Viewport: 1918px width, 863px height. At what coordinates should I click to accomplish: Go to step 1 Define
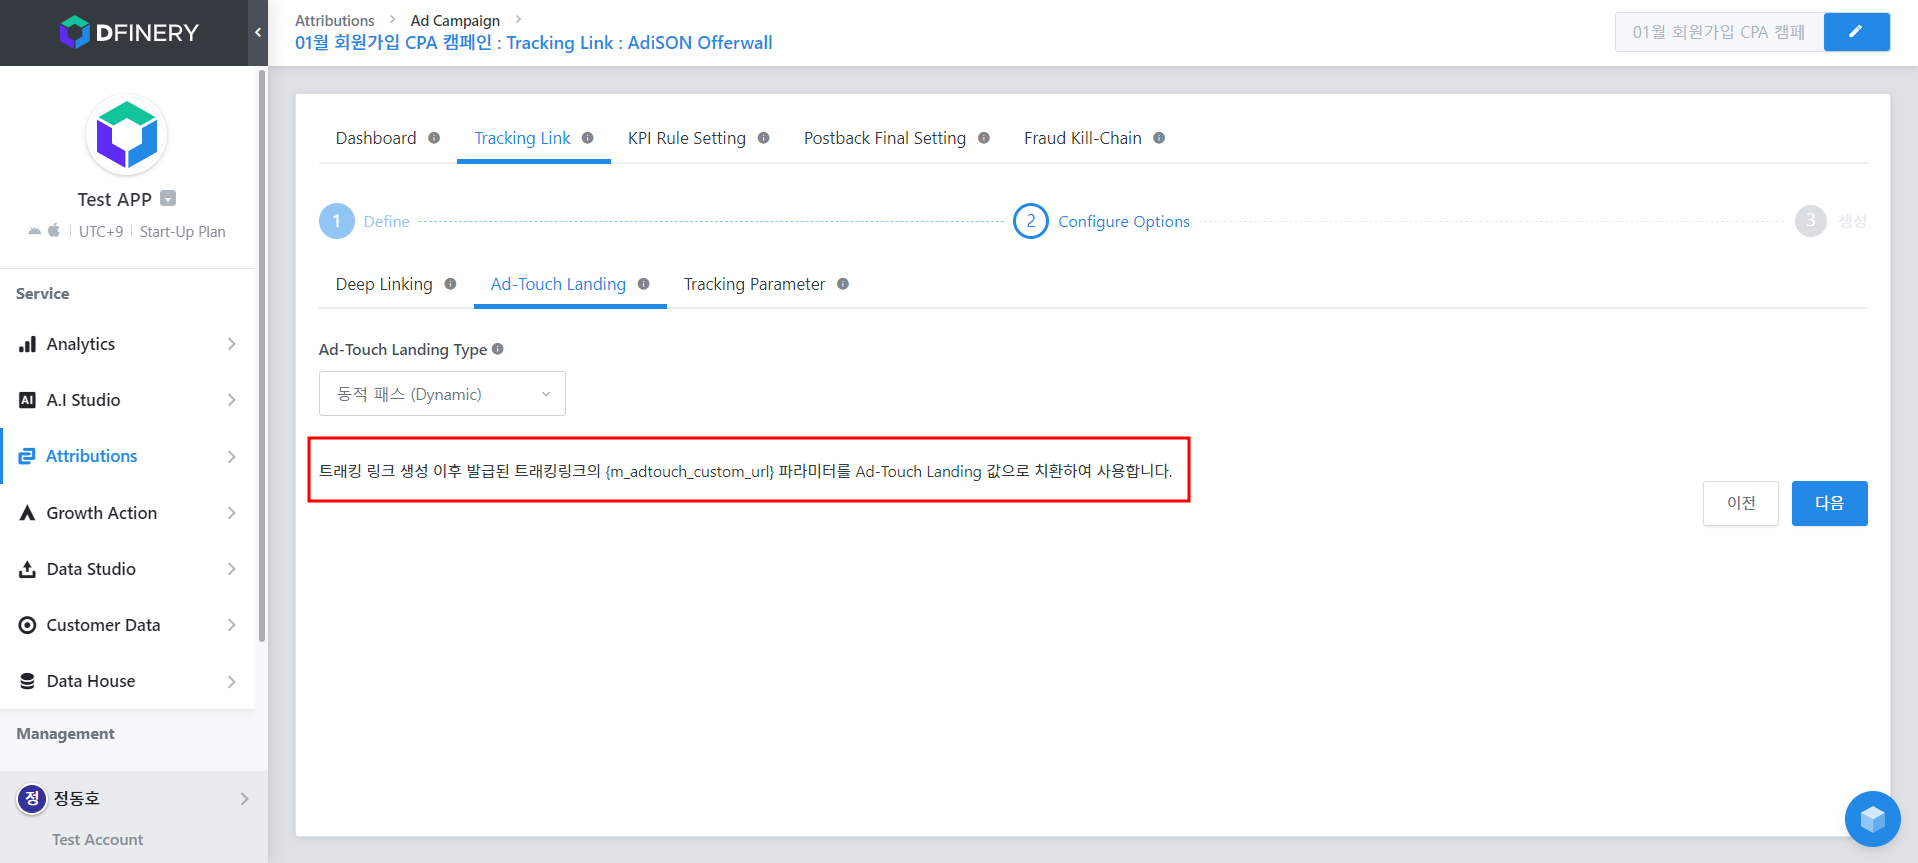[x=365, y=221]
